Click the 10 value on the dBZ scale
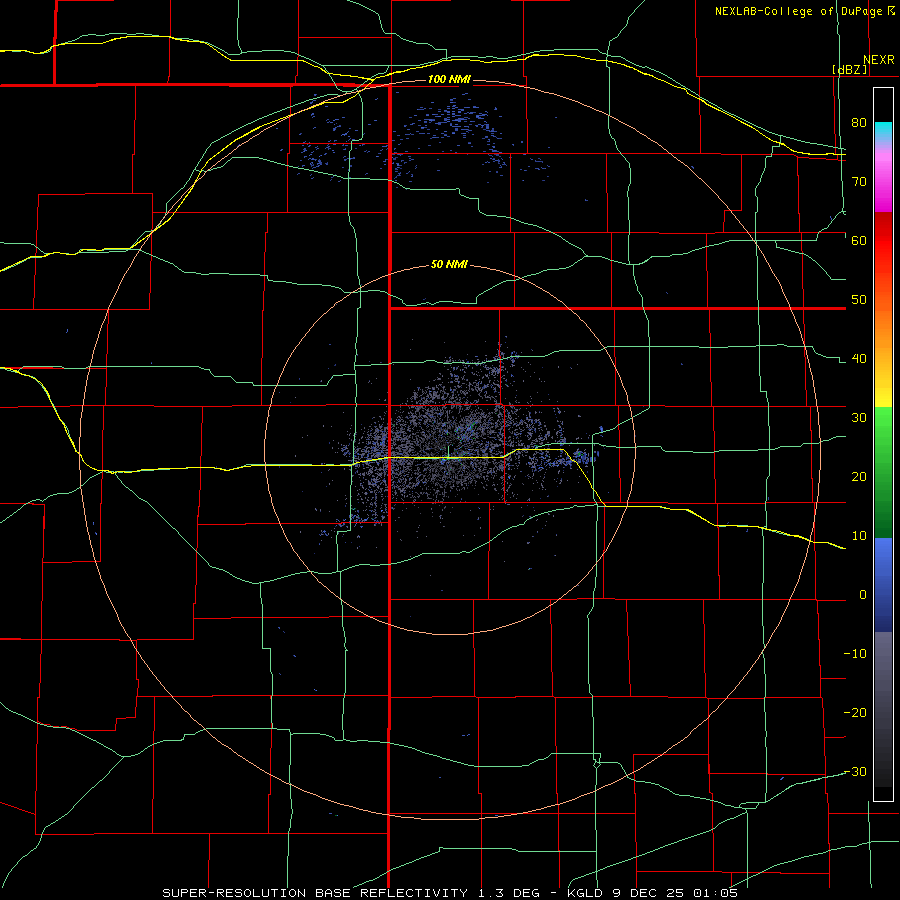Viewport: 900px width, 900px height. point(859,536)
